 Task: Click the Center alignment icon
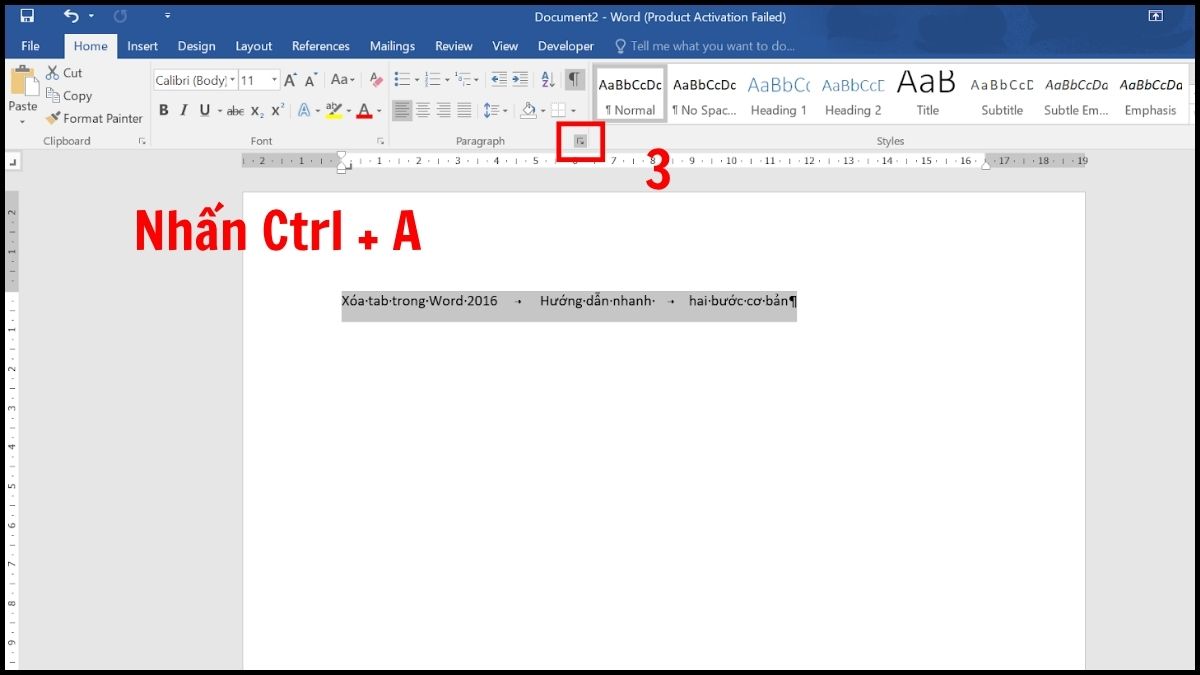point(423,111)
